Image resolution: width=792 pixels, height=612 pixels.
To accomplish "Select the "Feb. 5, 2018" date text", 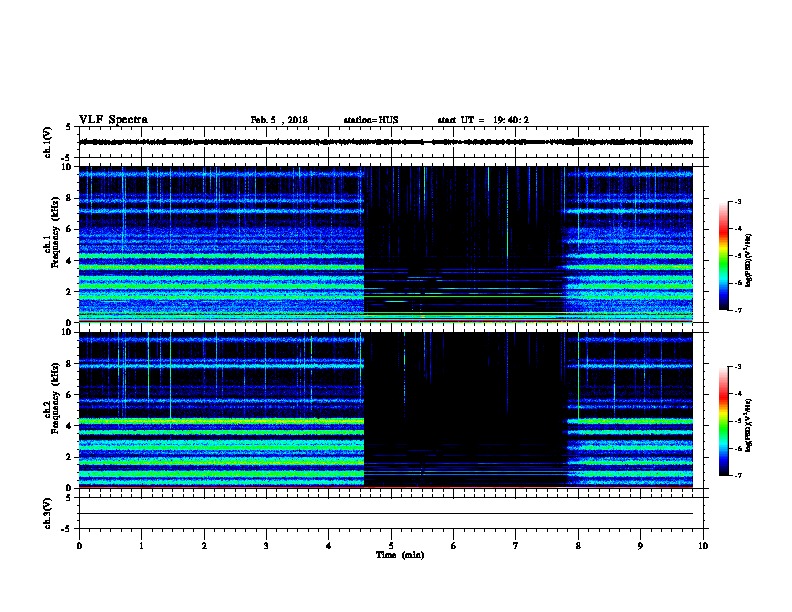I will [x=279, y=120].
